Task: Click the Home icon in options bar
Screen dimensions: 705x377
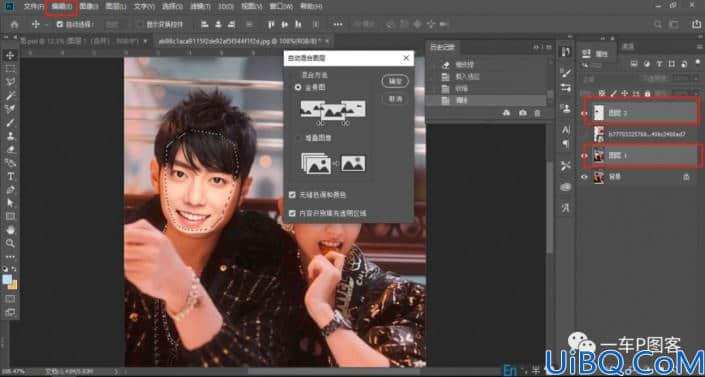Action: 14,24
